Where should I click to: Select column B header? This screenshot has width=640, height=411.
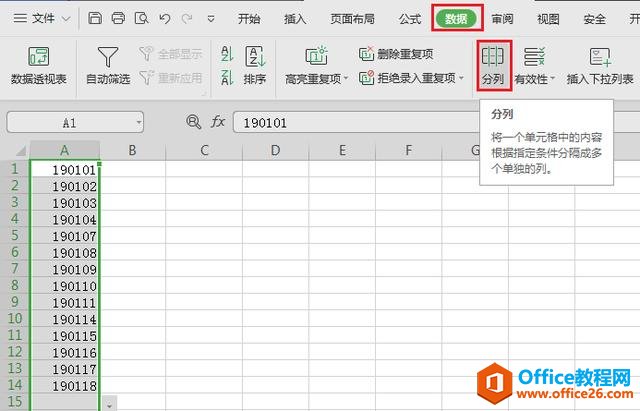click(133, 150)
